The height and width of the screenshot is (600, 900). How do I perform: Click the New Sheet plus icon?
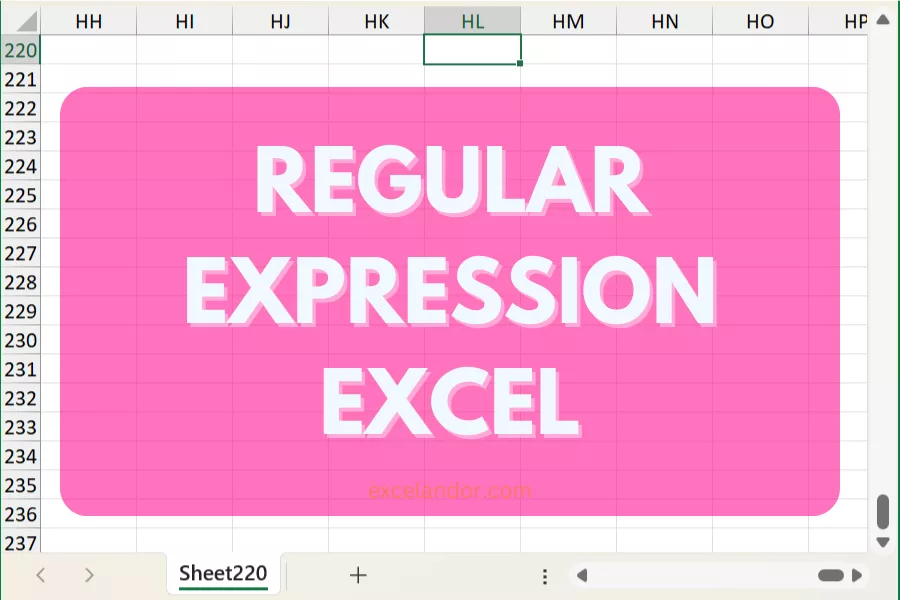pos(357,575)
